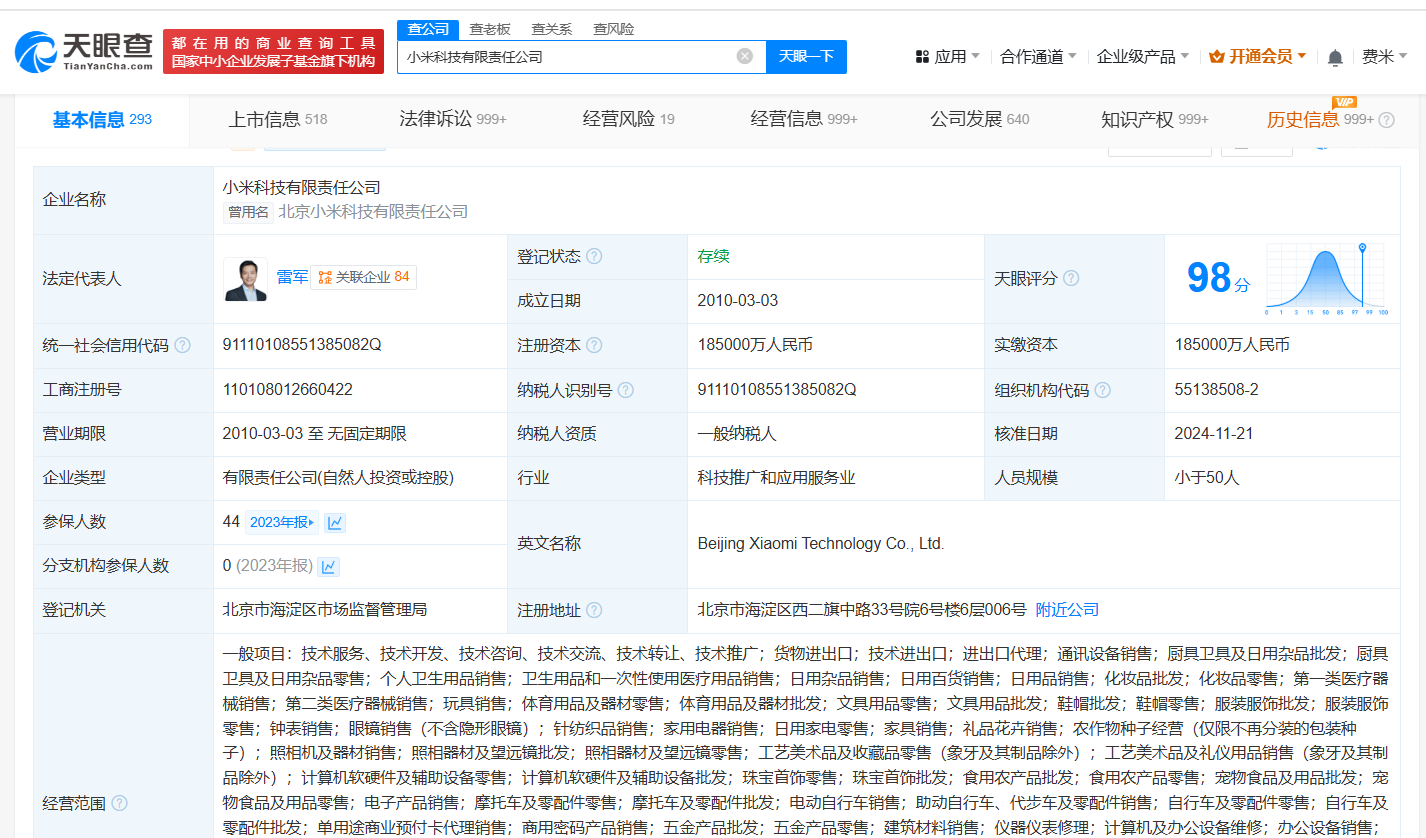Image resolution: width=1426 pixels, height=838 pixels.
Task: Click the TianYanCha logo
Action: [x=84, y=51]
